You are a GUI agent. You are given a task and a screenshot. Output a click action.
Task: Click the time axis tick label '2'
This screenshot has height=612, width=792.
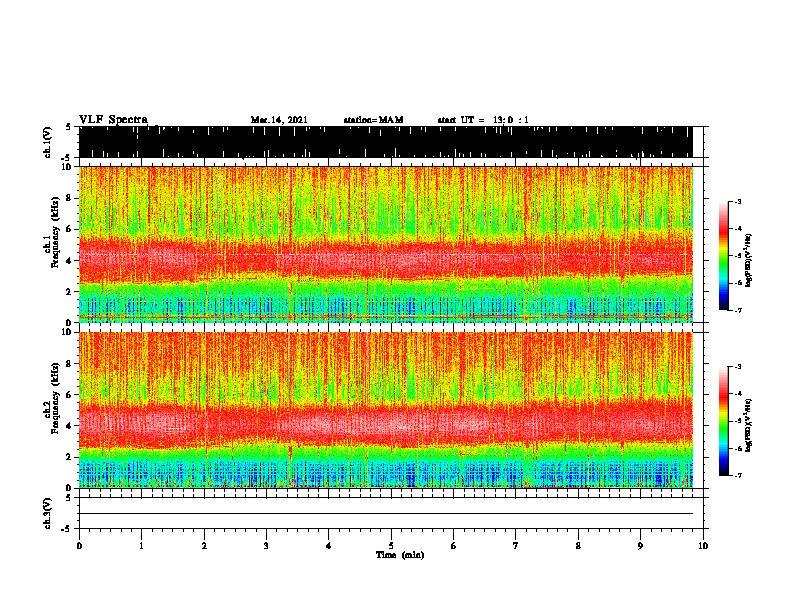pyautogui.click(x=204, y=546)
